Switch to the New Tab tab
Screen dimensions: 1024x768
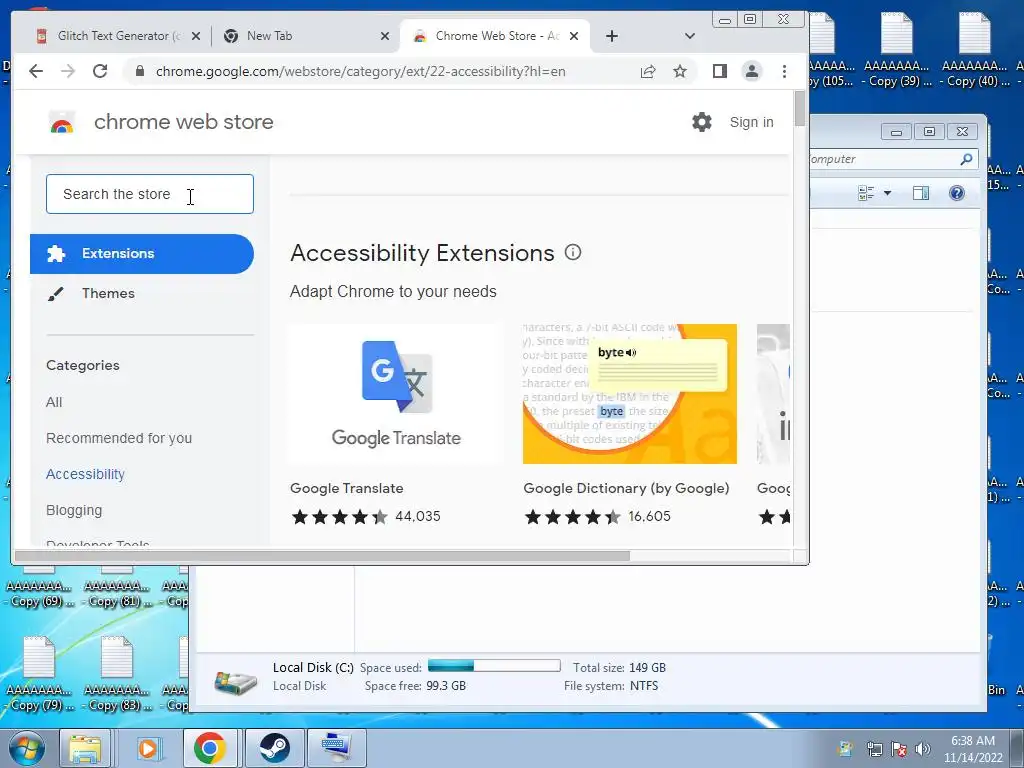(304, 36)
